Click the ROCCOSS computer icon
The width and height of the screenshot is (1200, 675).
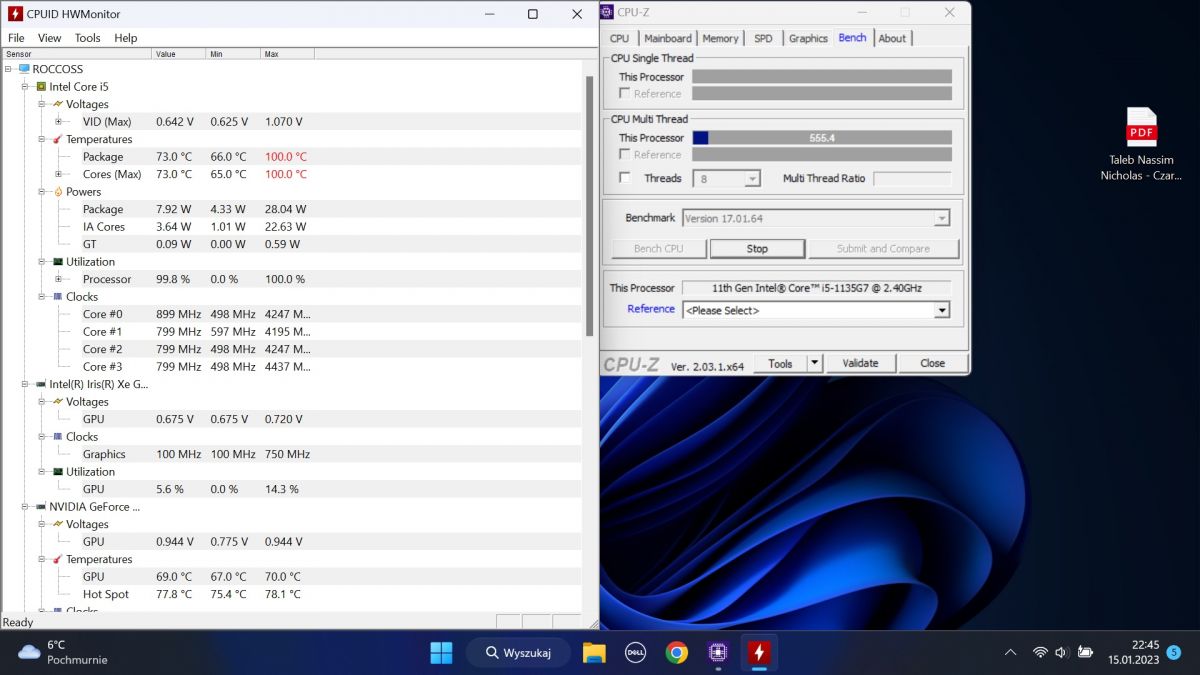tap(24, 69)
